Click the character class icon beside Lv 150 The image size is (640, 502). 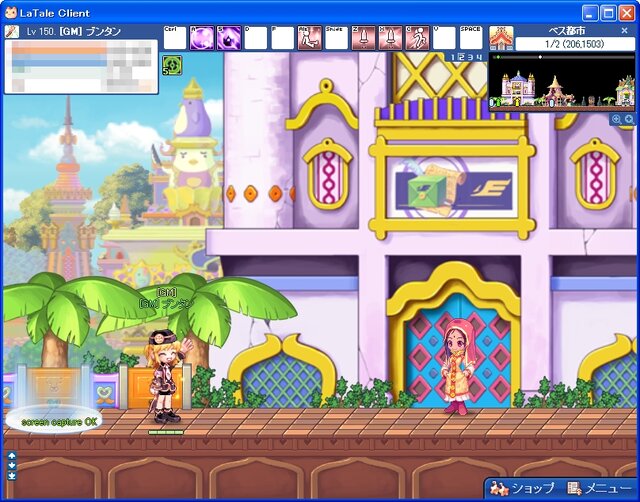(12, 31)
